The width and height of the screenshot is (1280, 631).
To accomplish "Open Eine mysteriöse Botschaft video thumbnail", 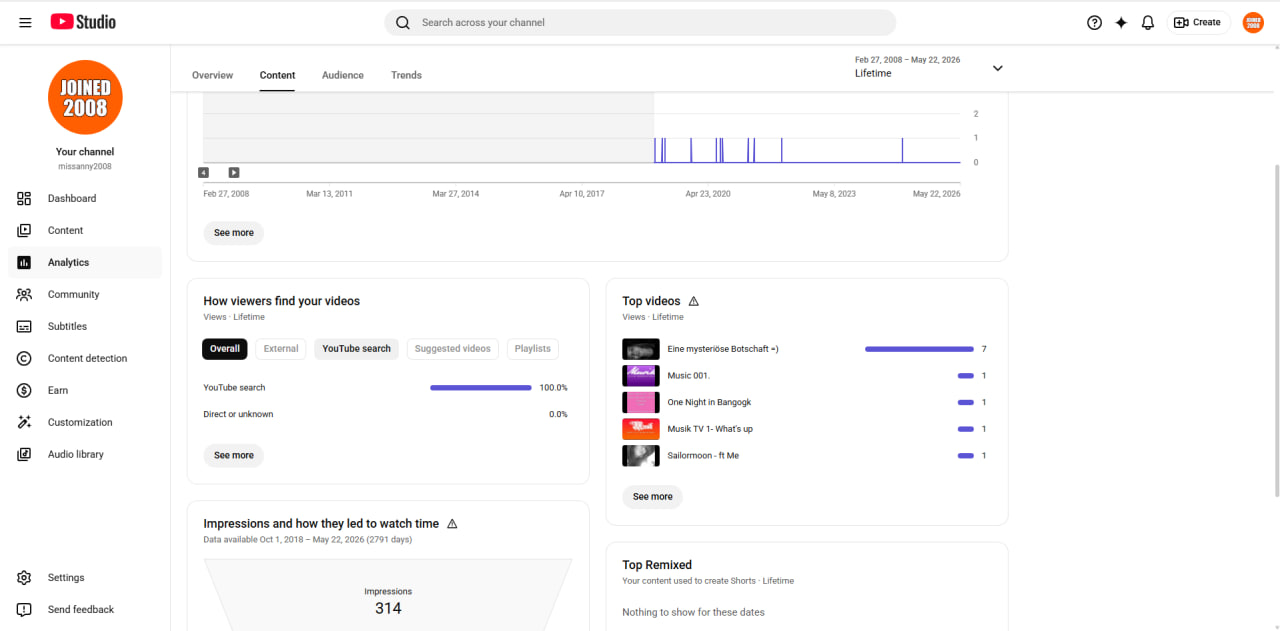I will pyautogui.click(x=641, y=349).
